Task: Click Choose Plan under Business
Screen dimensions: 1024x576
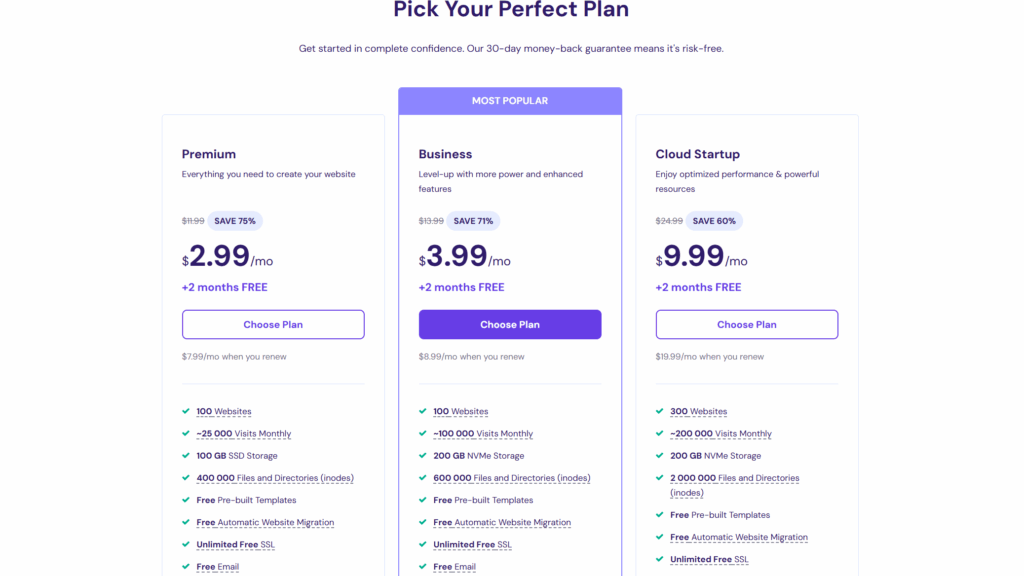Action: (510, 324)
